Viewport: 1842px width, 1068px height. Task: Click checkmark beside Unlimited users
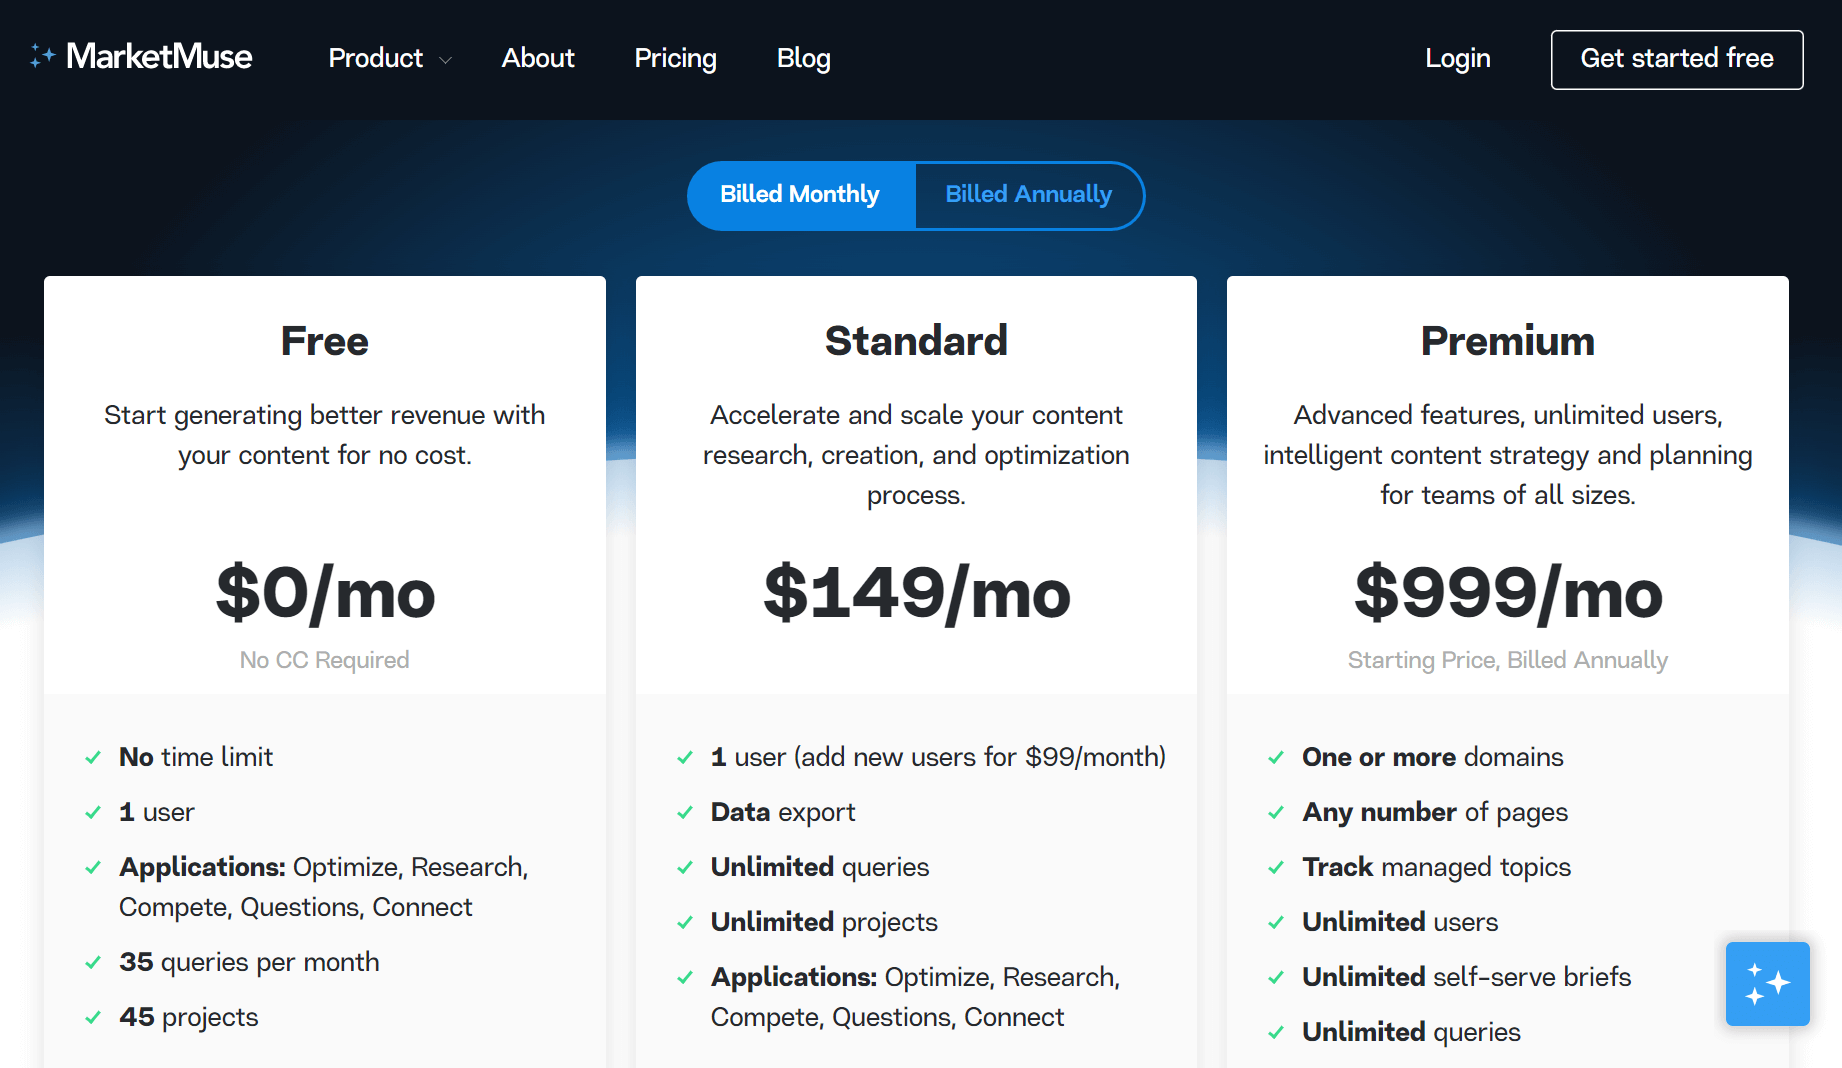1276,923
